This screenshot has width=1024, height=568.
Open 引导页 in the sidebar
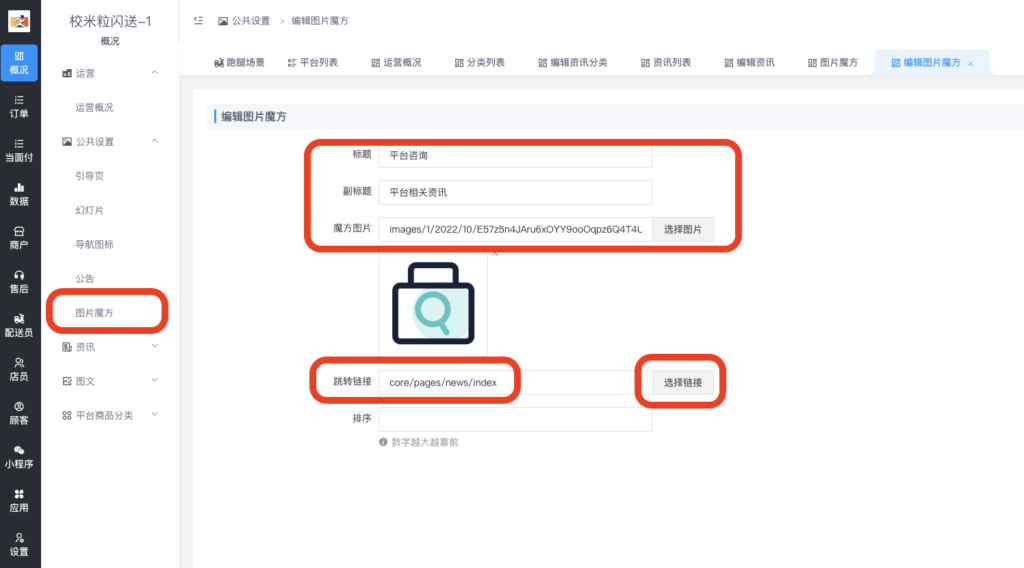tap(89, 176)
